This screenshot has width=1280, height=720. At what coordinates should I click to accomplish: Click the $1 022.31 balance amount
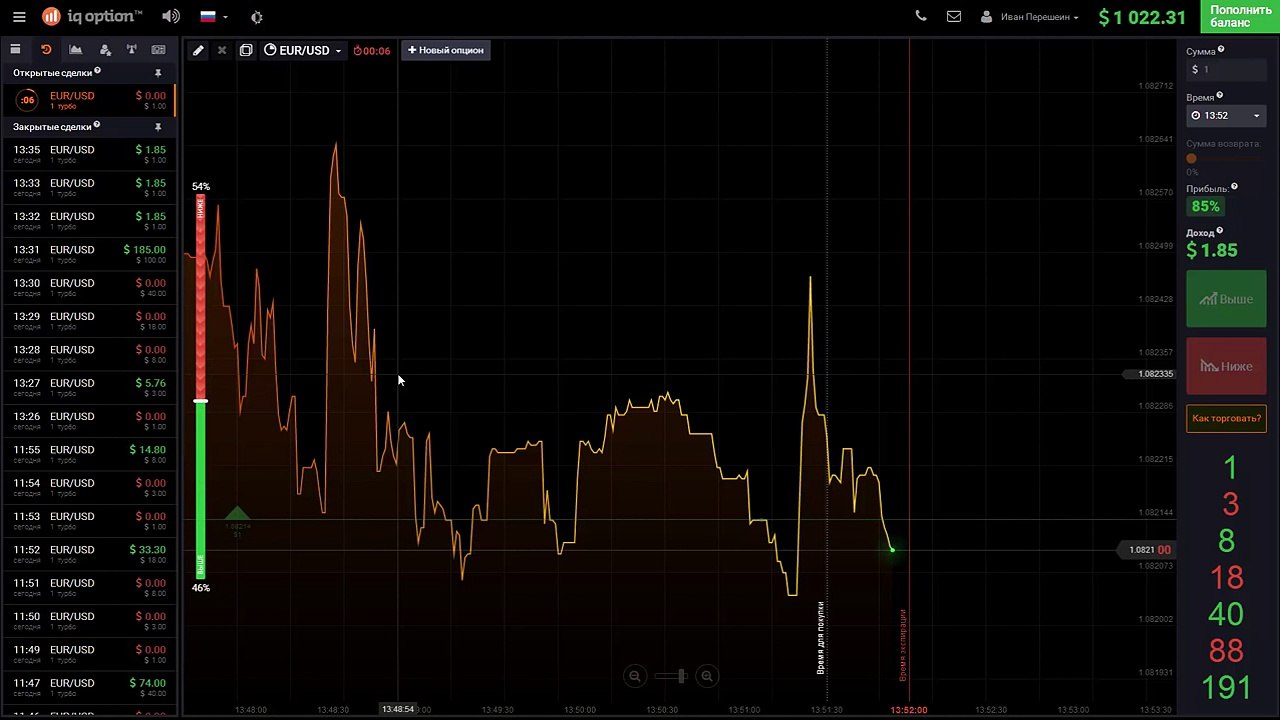[1142, 17]
